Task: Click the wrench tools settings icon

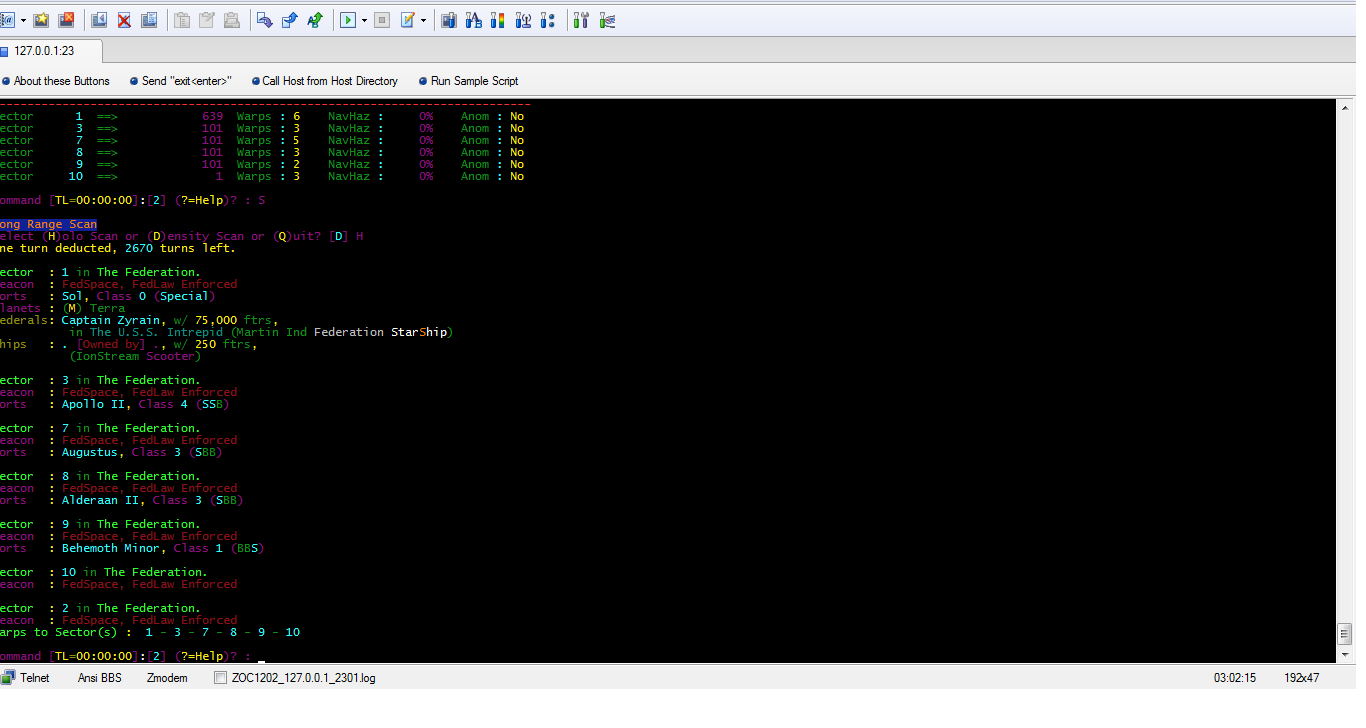Action: pyautogui.click(x=581, y=20)
